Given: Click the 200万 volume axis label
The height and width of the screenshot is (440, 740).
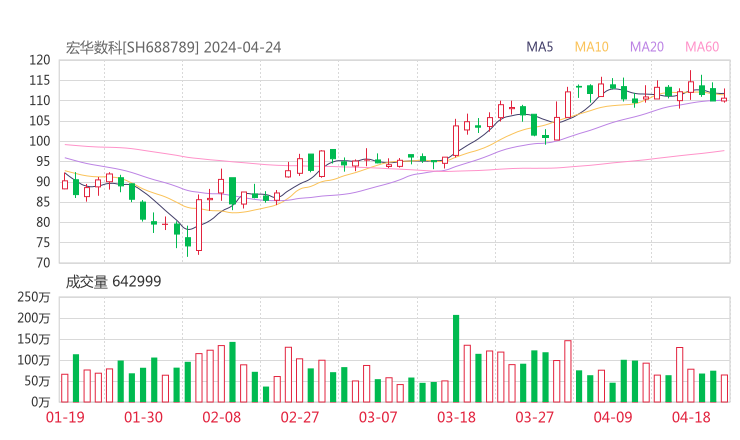Looking at the screenshot, I should 34,319.
